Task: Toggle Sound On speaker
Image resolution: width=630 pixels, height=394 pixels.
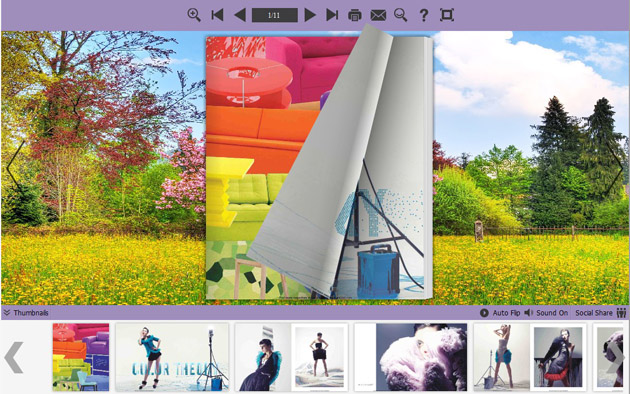Action: [546, 312]
